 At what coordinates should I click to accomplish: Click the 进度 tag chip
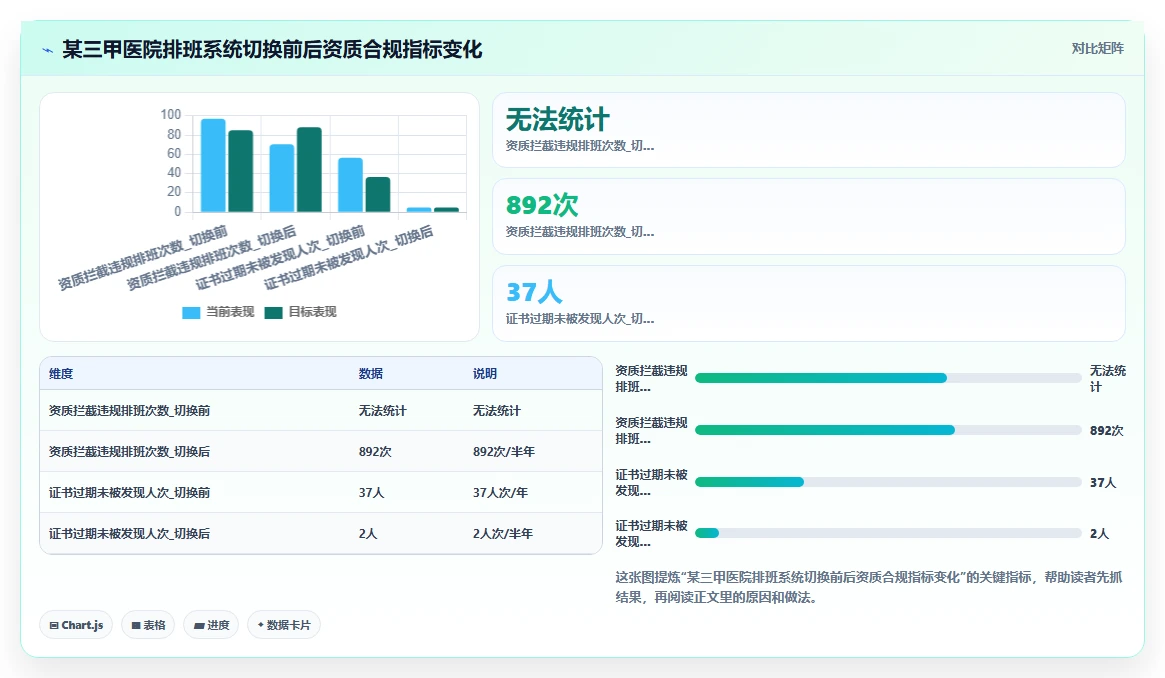[211, 625]
